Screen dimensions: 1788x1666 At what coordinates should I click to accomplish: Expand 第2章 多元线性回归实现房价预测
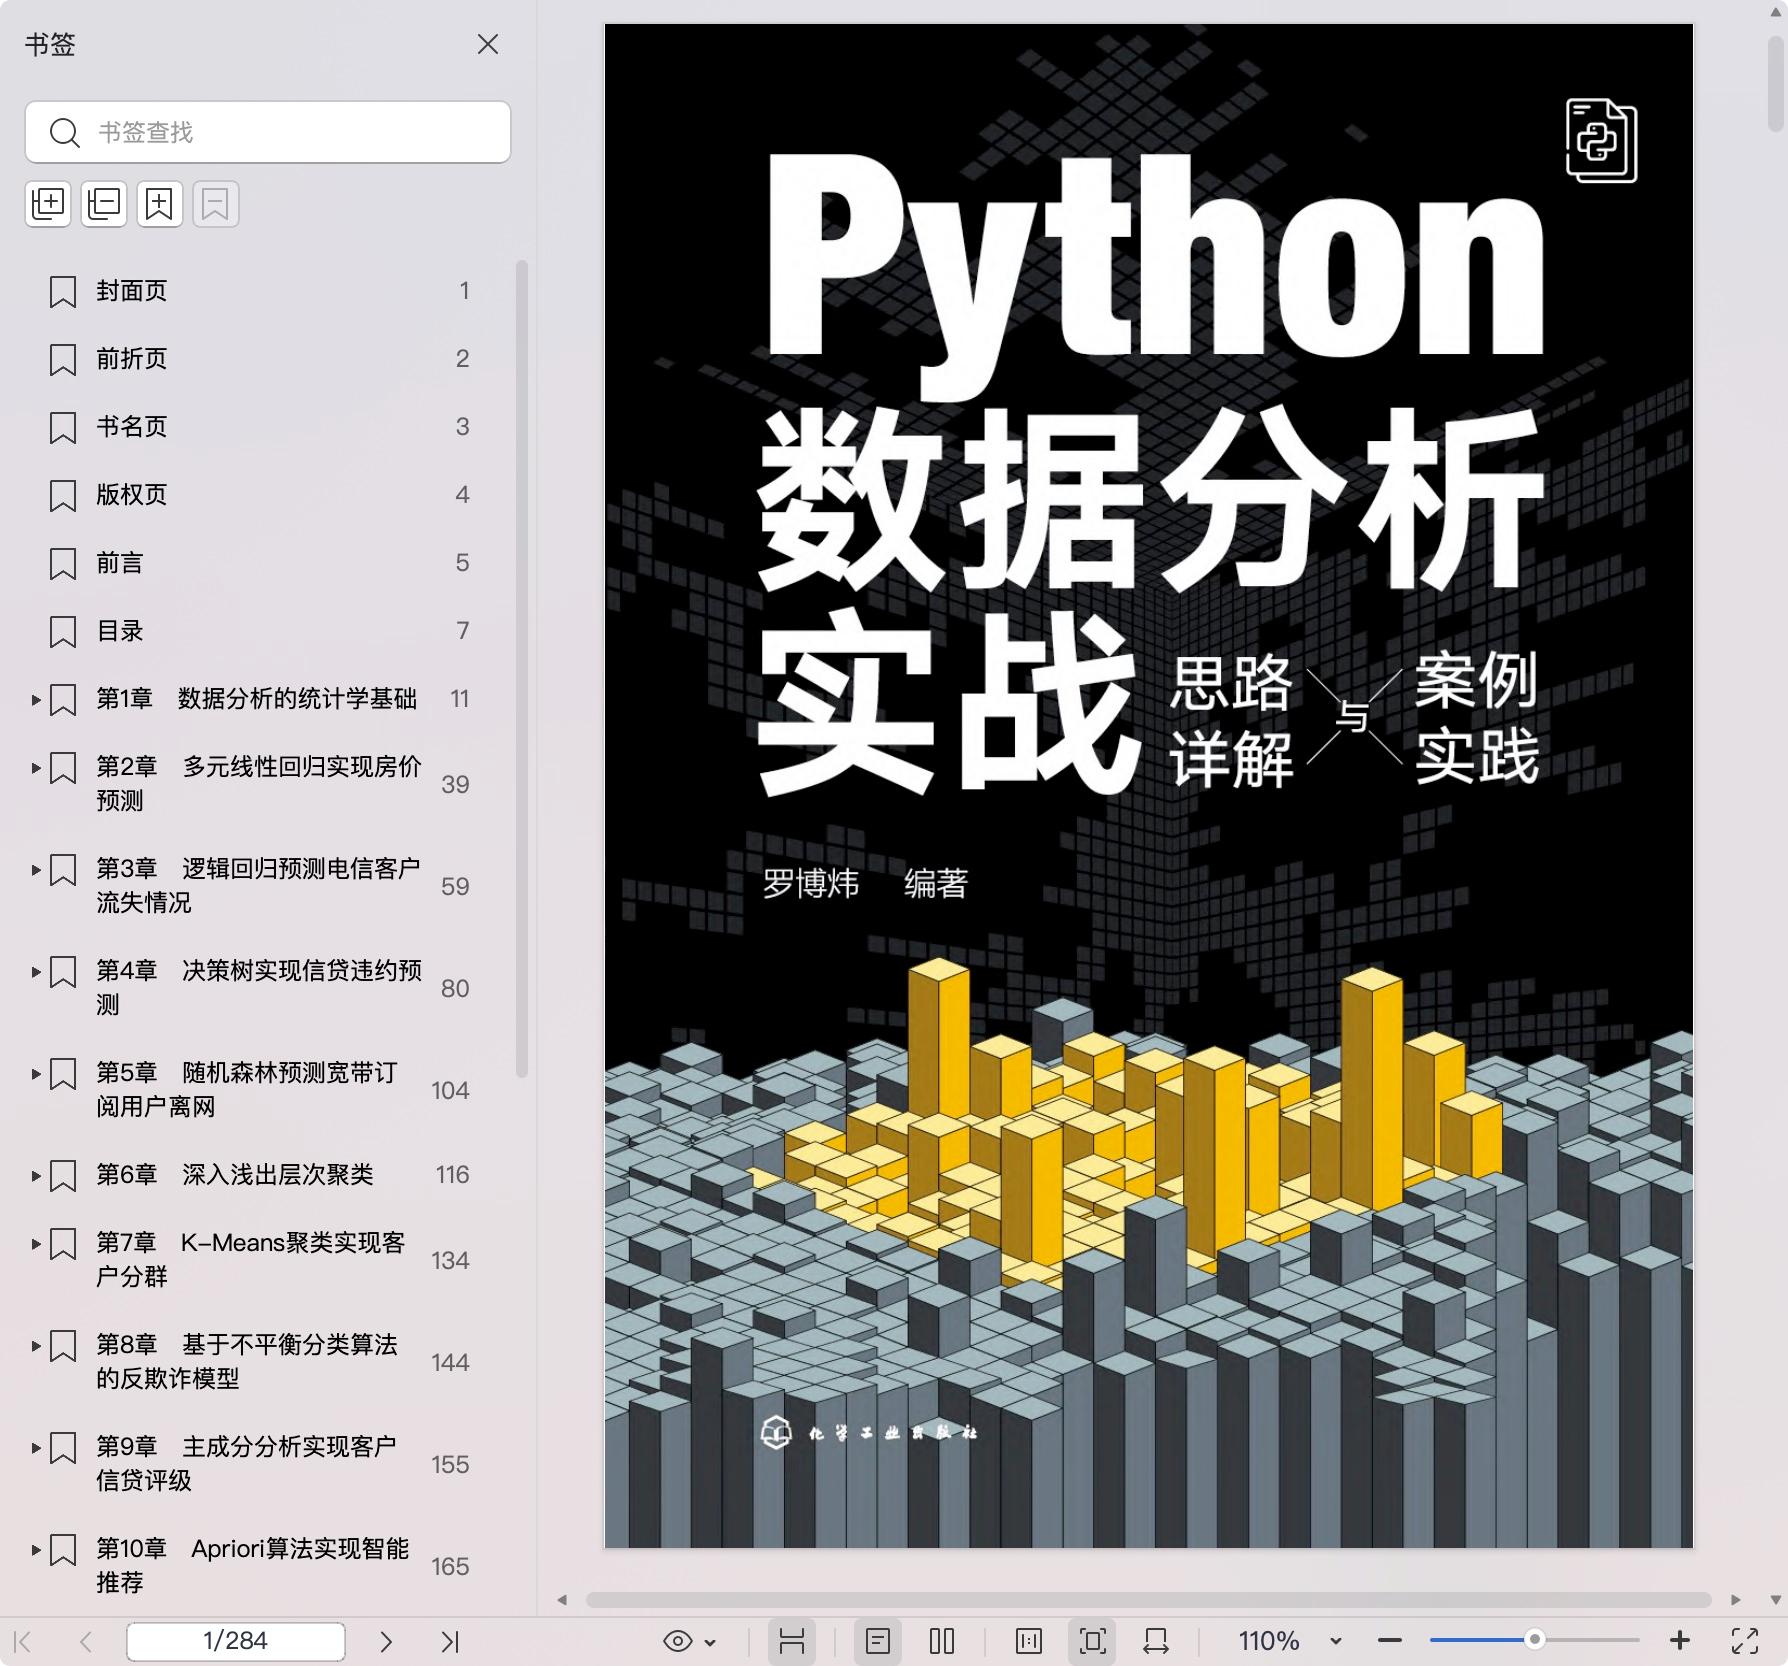pos(36,768)
